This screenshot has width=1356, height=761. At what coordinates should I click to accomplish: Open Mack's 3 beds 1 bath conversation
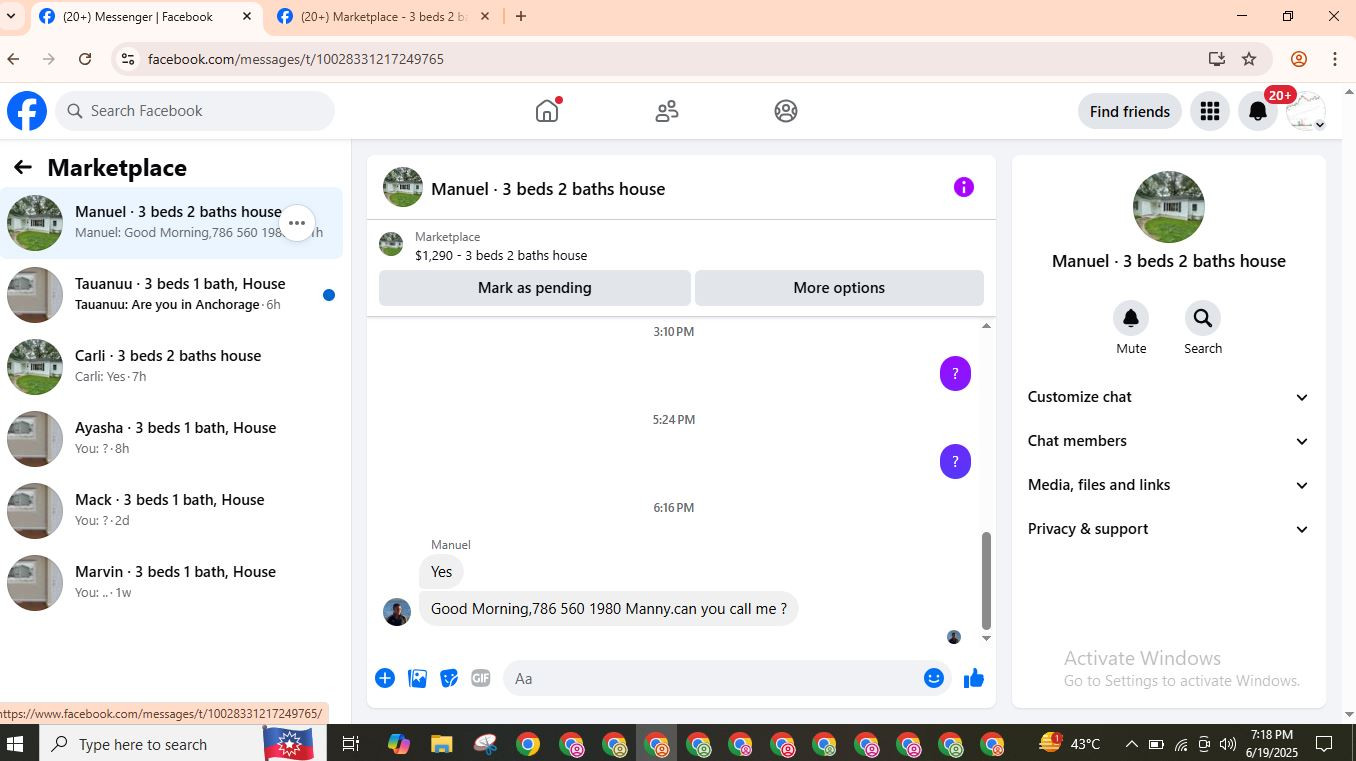[x=172, y=511]
